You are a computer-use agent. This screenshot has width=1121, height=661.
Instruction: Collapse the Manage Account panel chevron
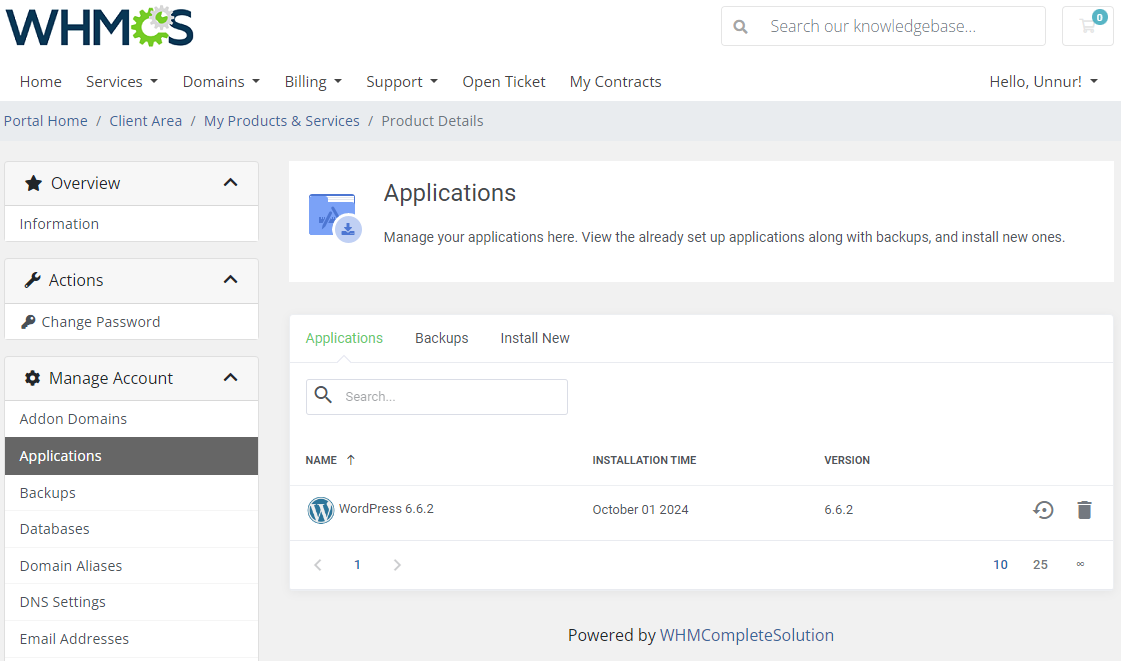(x=230, y=378)
